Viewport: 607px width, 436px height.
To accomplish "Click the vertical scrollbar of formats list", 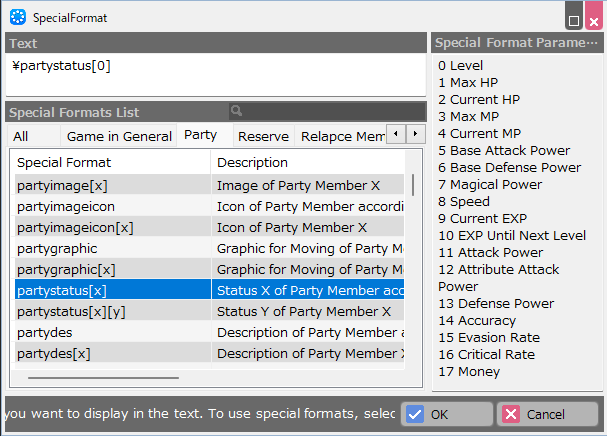I will coord(413,185).
